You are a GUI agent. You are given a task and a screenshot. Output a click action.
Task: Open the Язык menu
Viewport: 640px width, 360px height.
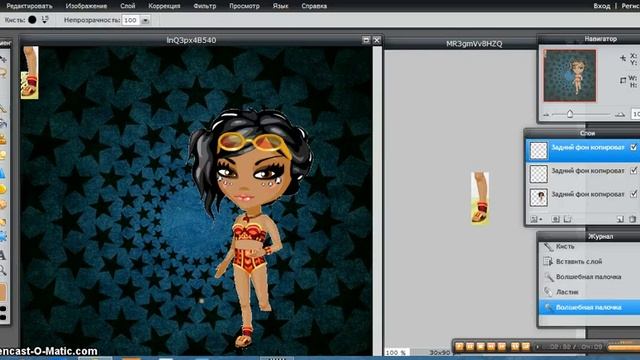click(280, 6)
